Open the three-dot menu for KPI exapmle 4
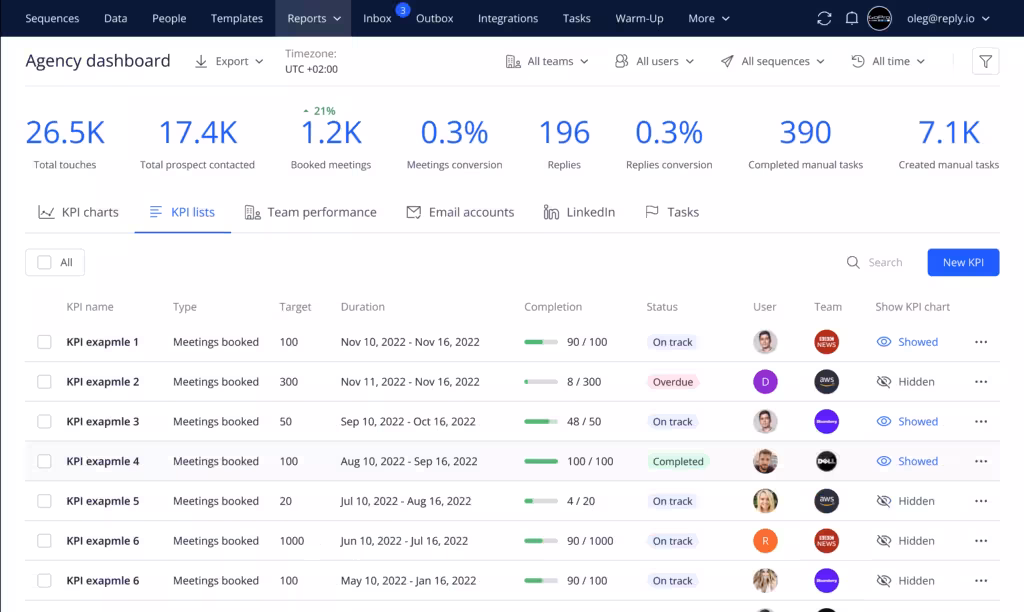 tap(980, 462)
